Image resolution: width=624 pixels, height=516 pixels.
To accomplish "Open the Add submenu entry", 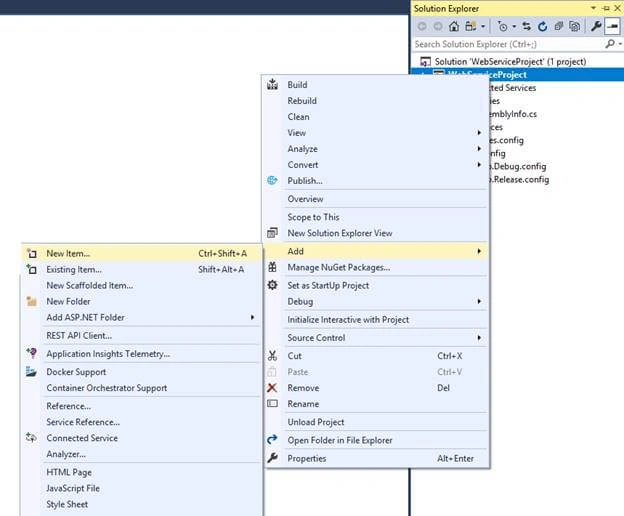I will [376, 251].
